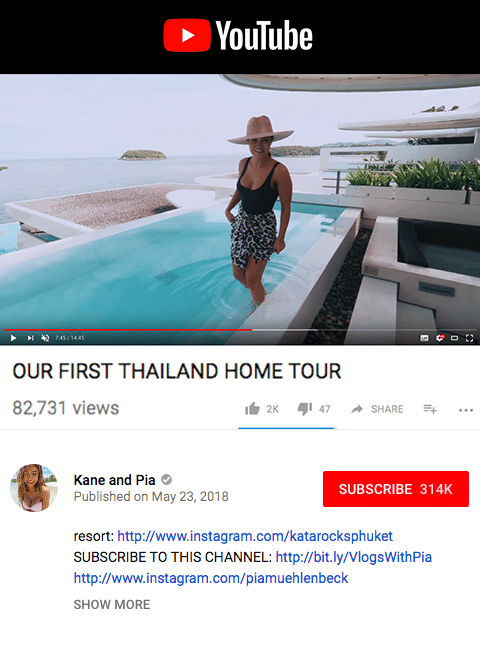
Task: Open the katarocksphuket Instagram link
Action: coord(255,536)
